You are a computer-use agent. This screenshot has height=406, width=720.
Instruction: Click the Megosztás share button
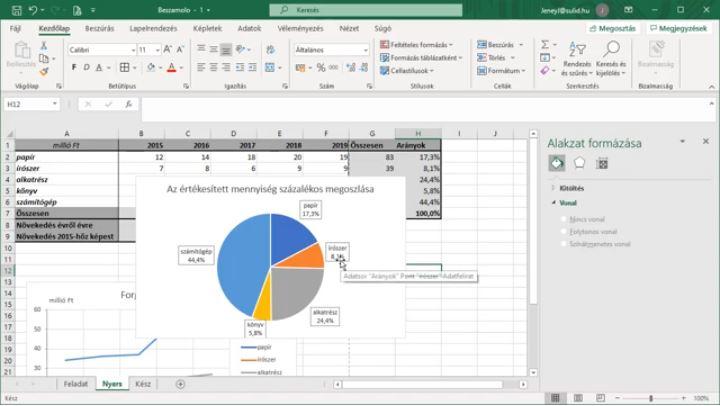[x=611, y=29]
